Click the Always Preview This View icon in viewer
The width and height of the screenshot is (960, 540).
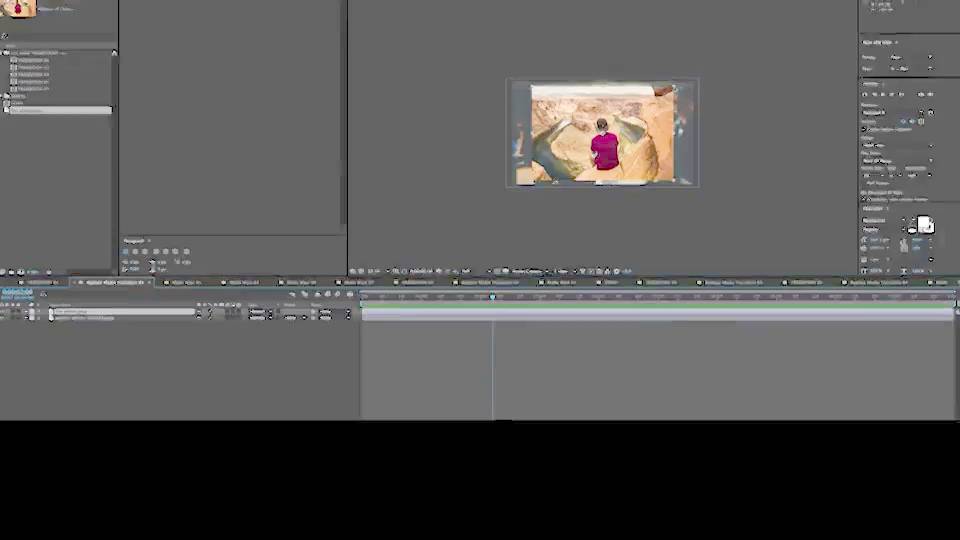point(353,271)
